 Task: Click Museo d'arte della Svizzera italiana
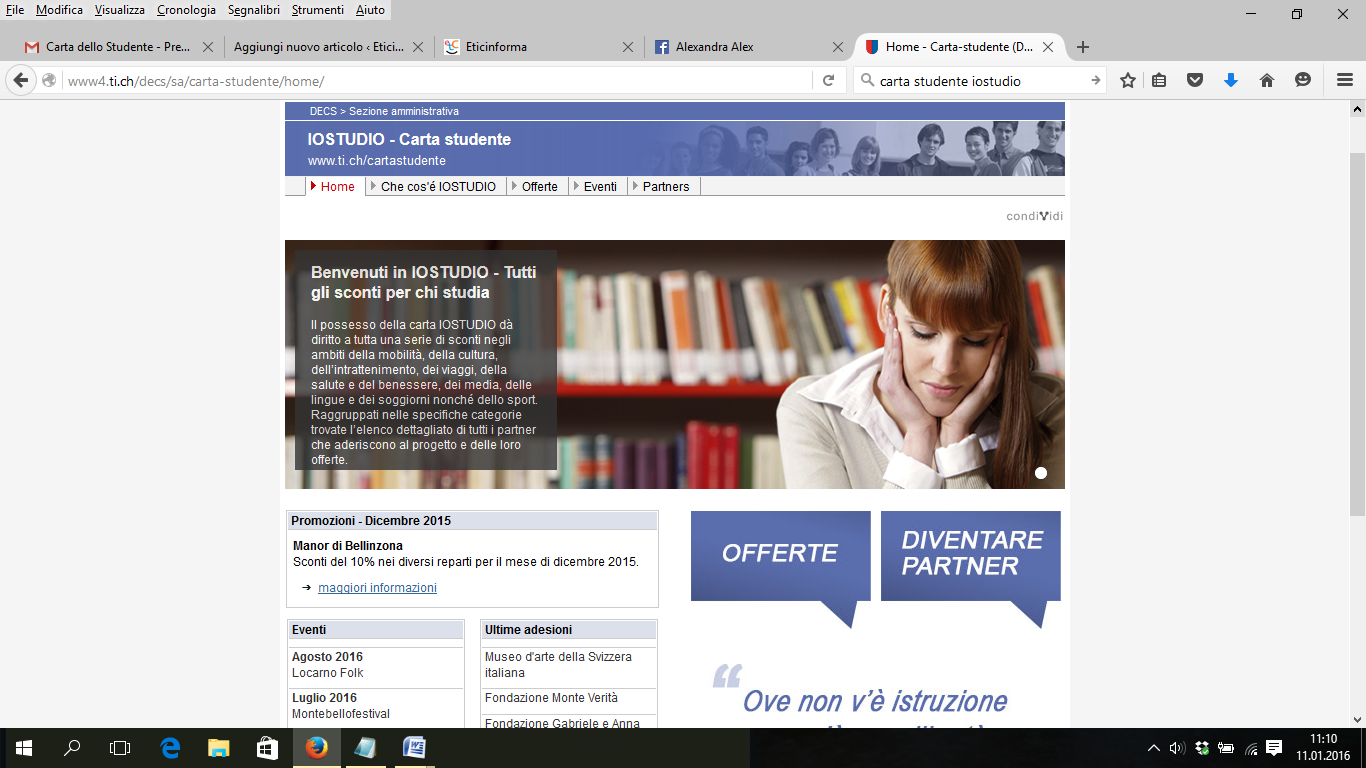(558, 665)
